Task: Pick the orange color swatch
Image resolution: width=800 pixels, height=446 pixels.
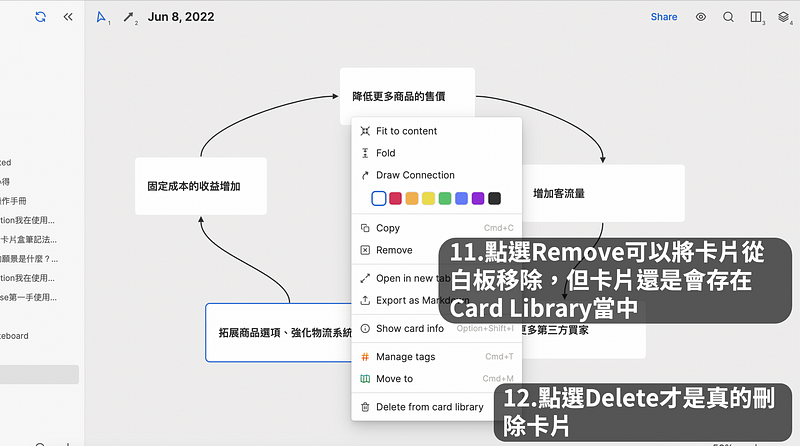Action: click(x=412, y=198)
